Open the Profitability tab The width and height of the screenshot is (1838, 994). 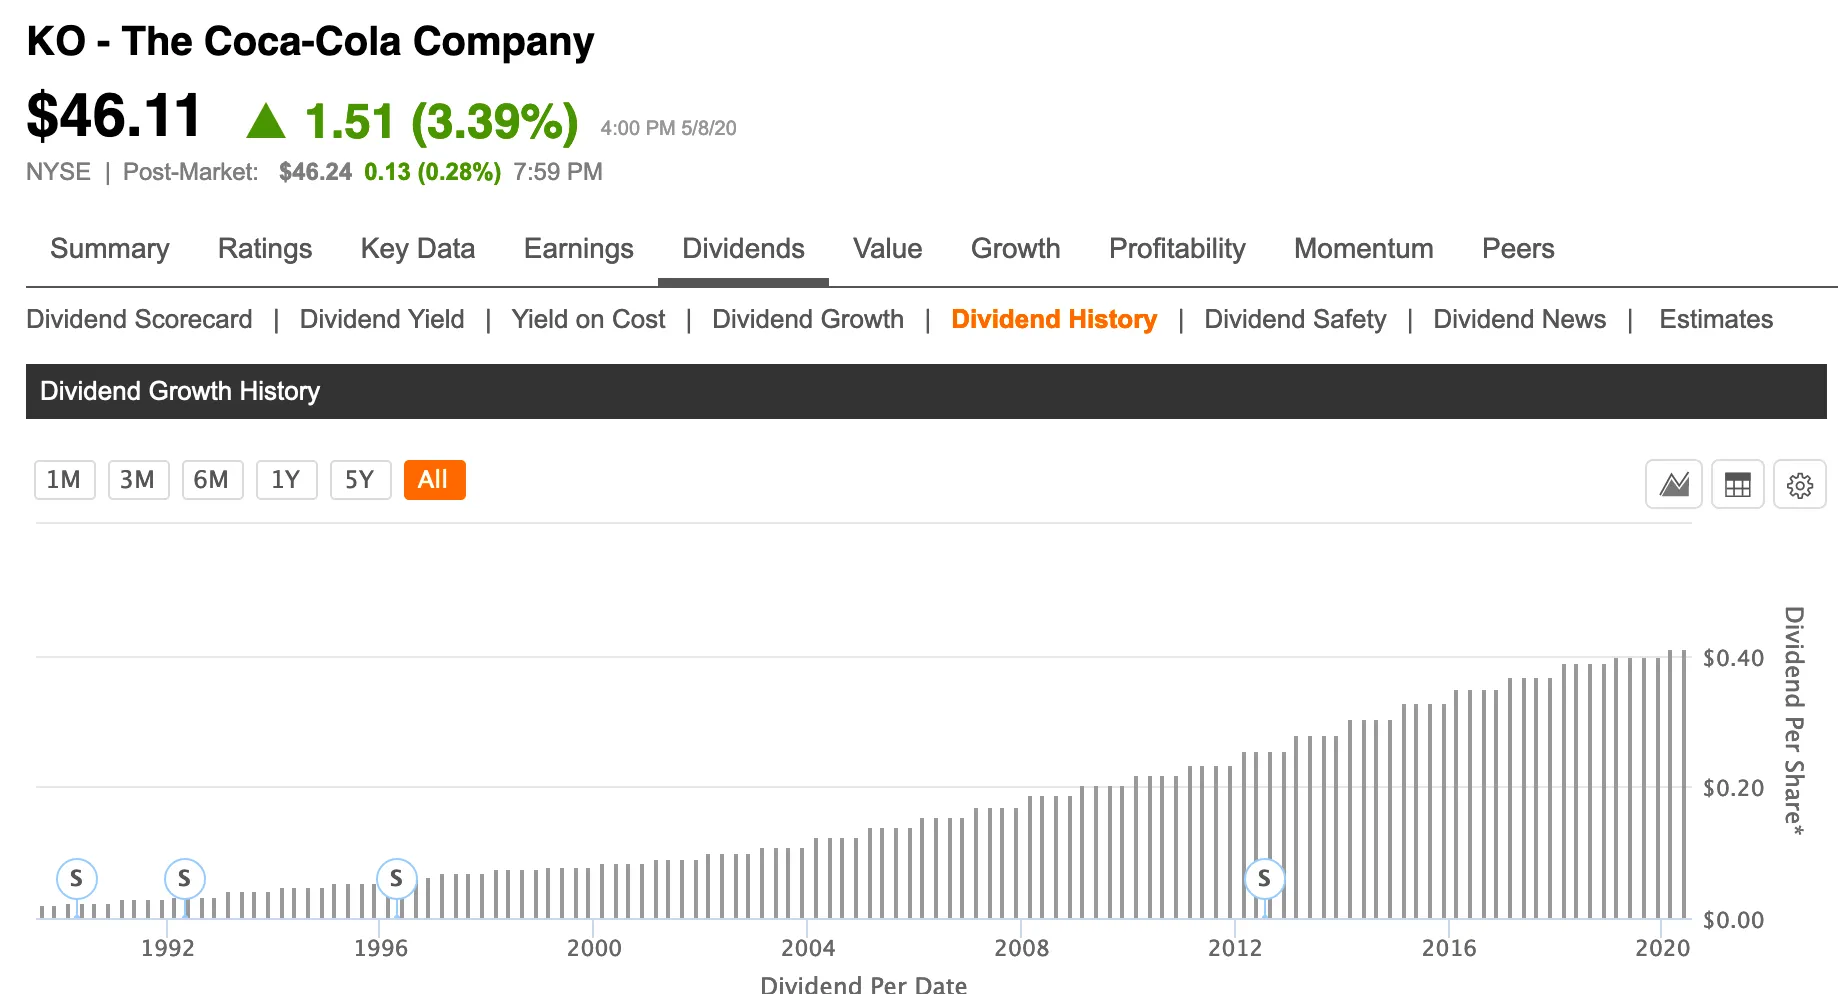tap(1177, 248)
